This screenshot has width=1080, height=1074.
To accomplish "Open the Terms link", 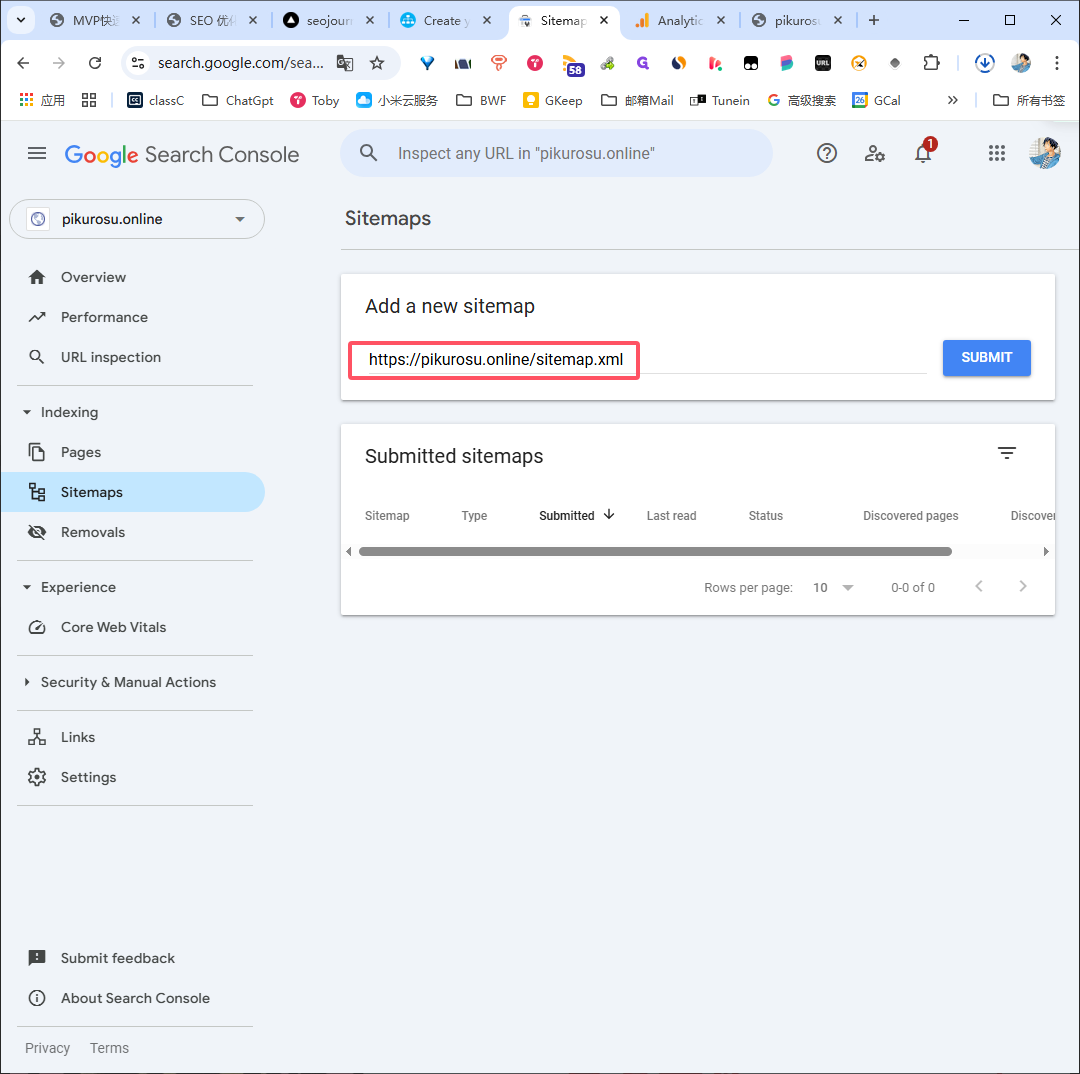I will [x=109, y=1048].
